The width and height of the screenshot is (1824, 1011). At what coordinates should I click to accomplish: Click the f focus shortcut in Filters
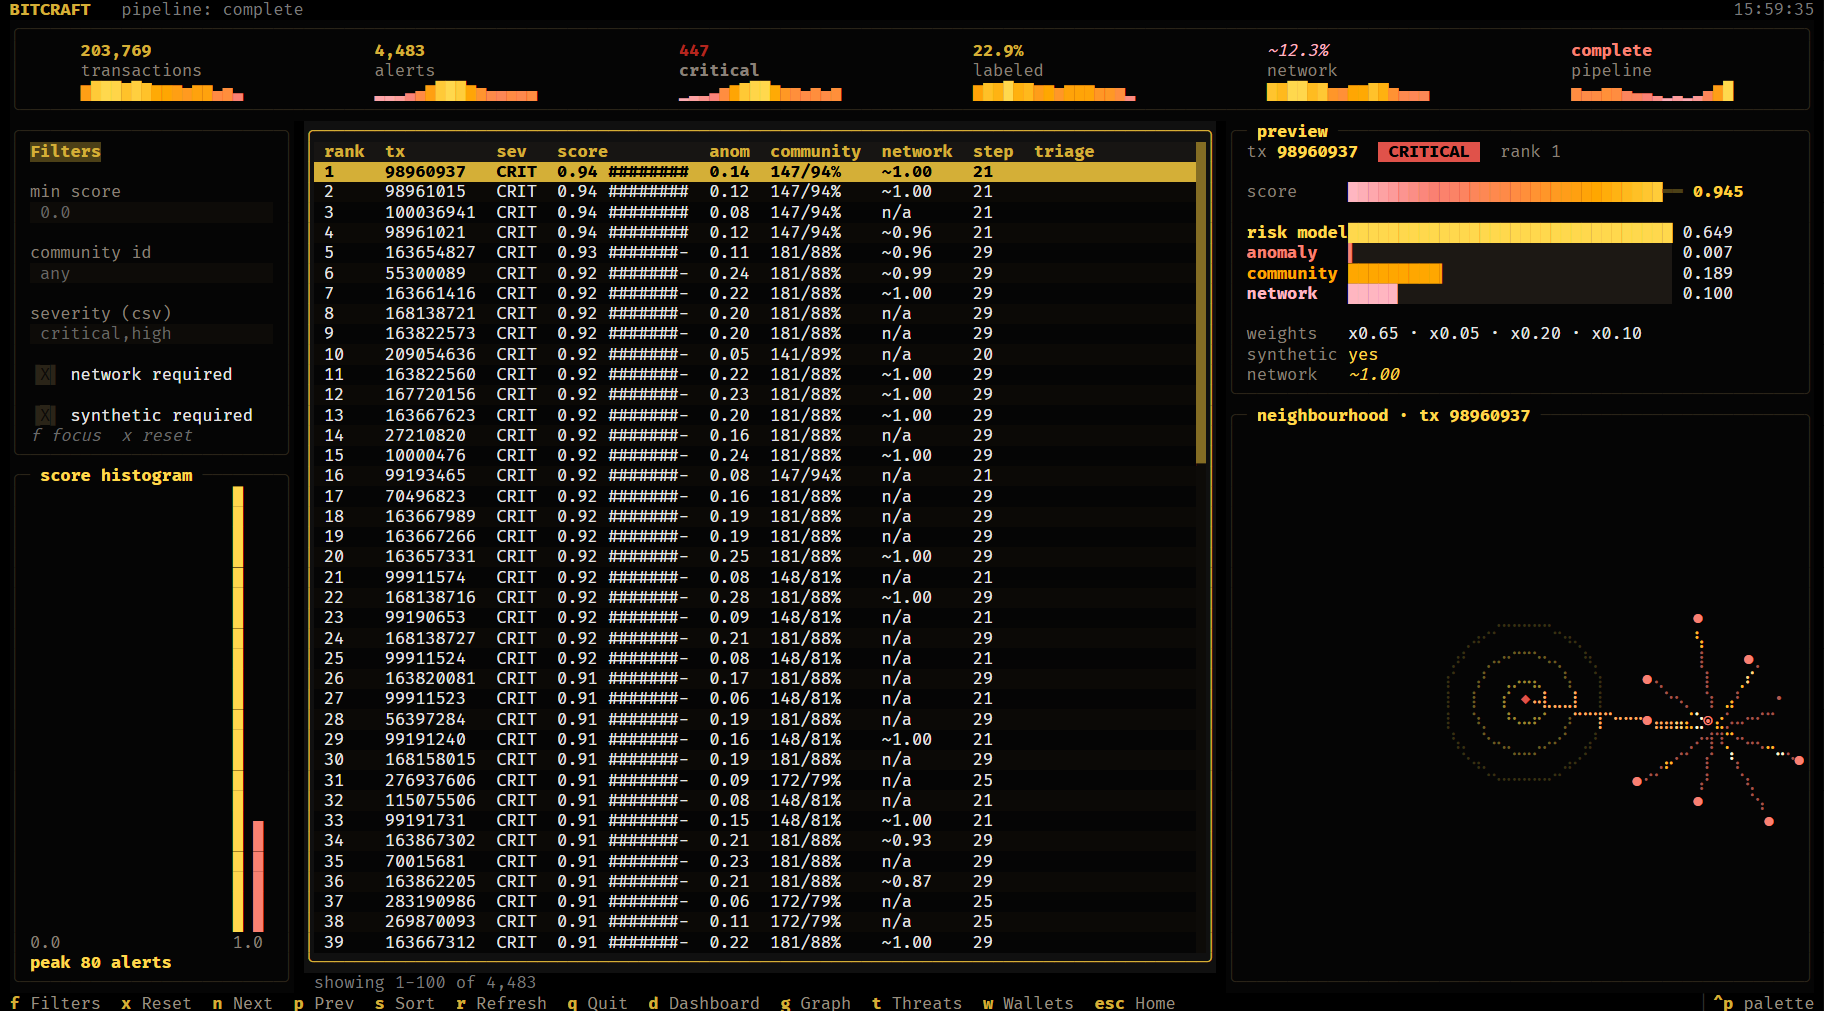tap(66, 436)
